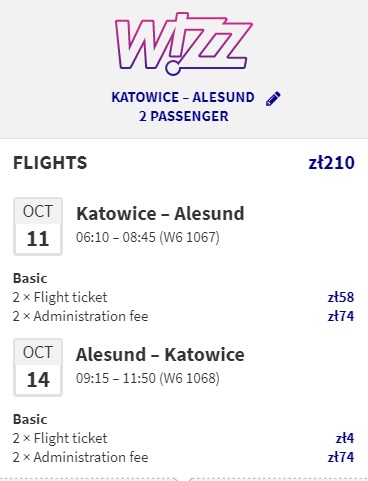Screen dimensions: 368x481
Task: Click outbound flight time 06:10 – 08:45
Action: pyautogui.click(x=116, y=237)
